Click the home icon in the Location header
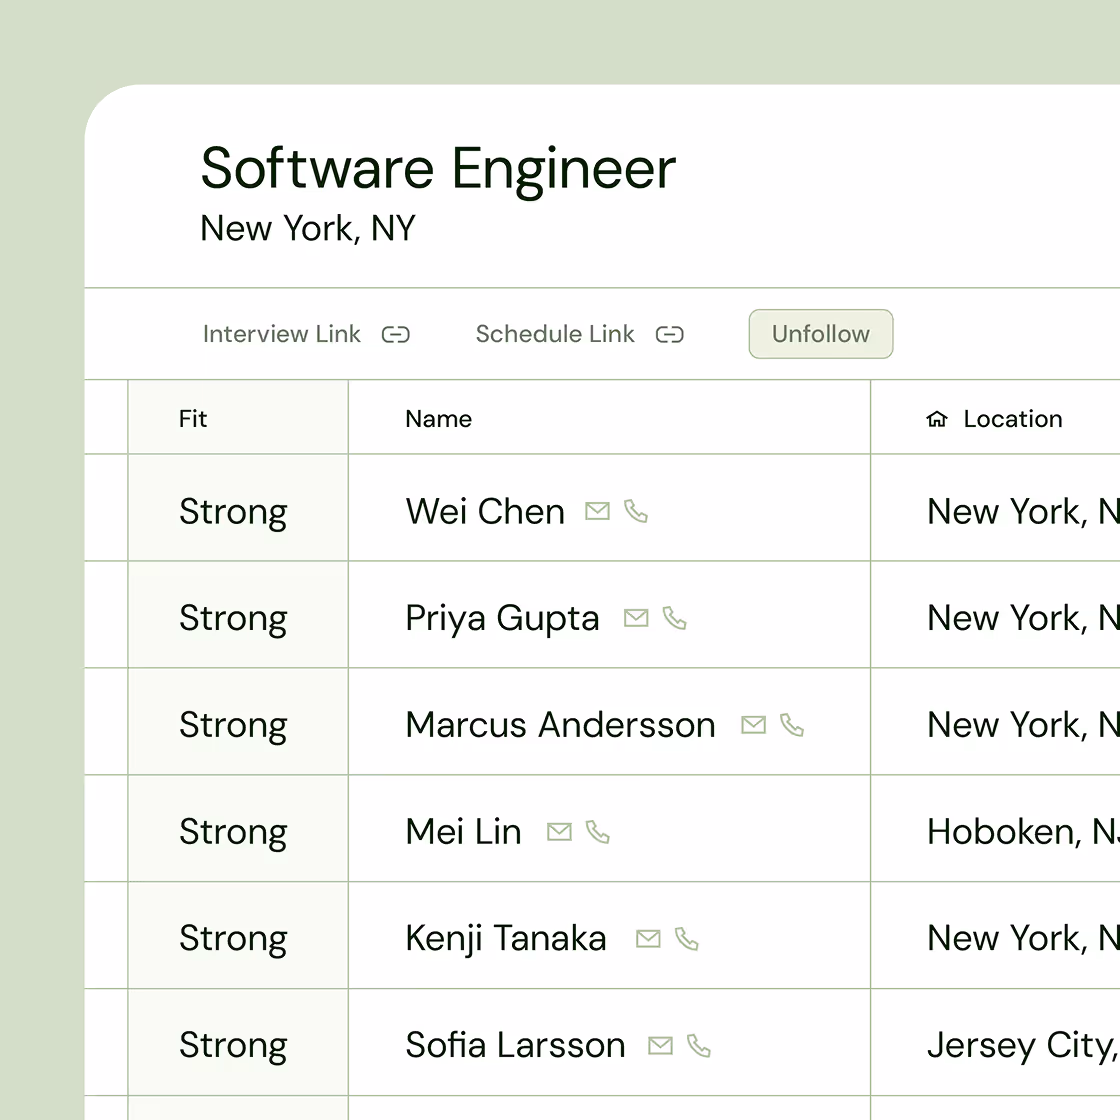This screenshot has height=1120, width=1120. point(937,418)
